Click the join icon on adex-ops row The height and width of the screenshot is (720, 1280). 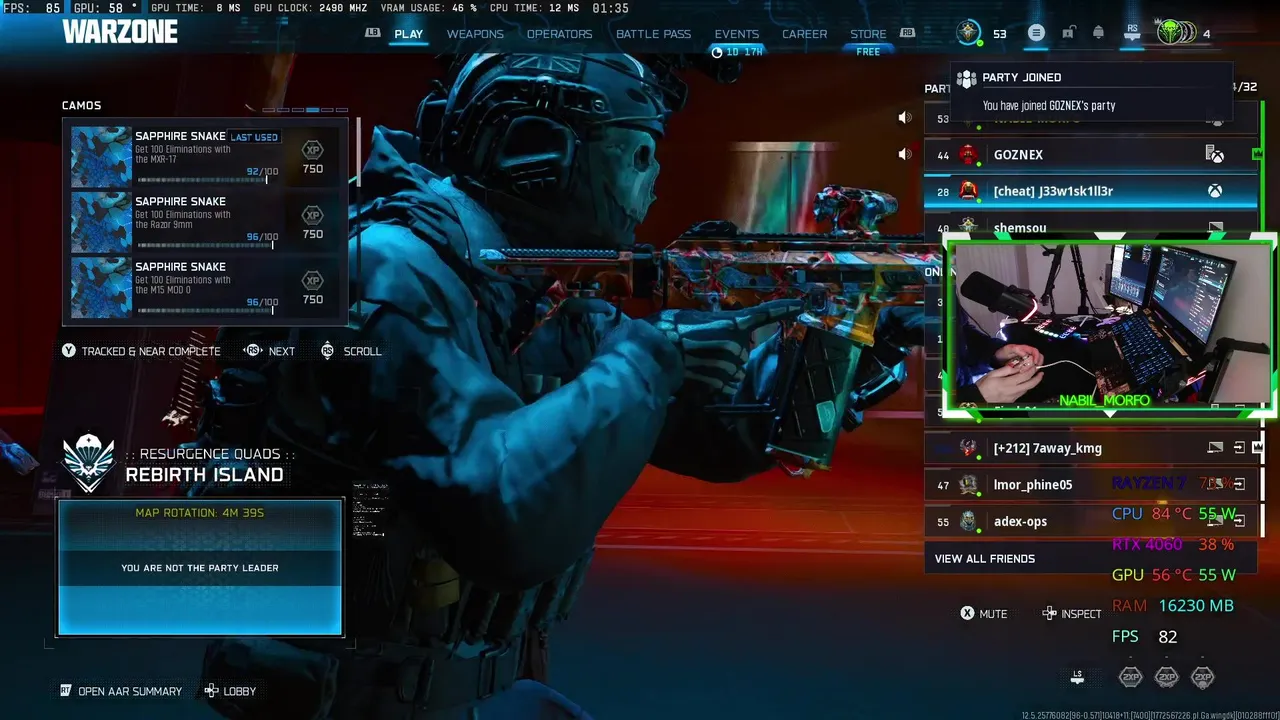1239,521
